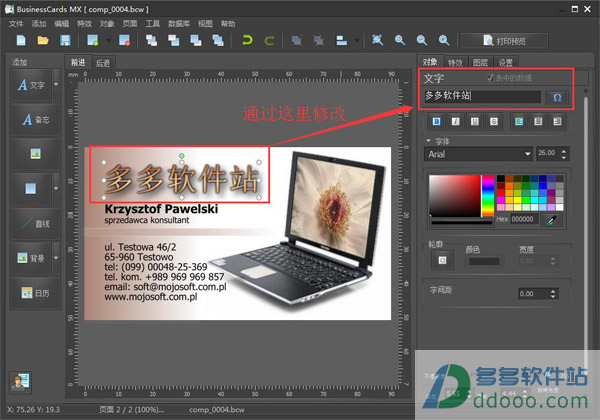Click the zoom in magnifier icon
This screenshot has width=600, height=420.
[400, 40]
